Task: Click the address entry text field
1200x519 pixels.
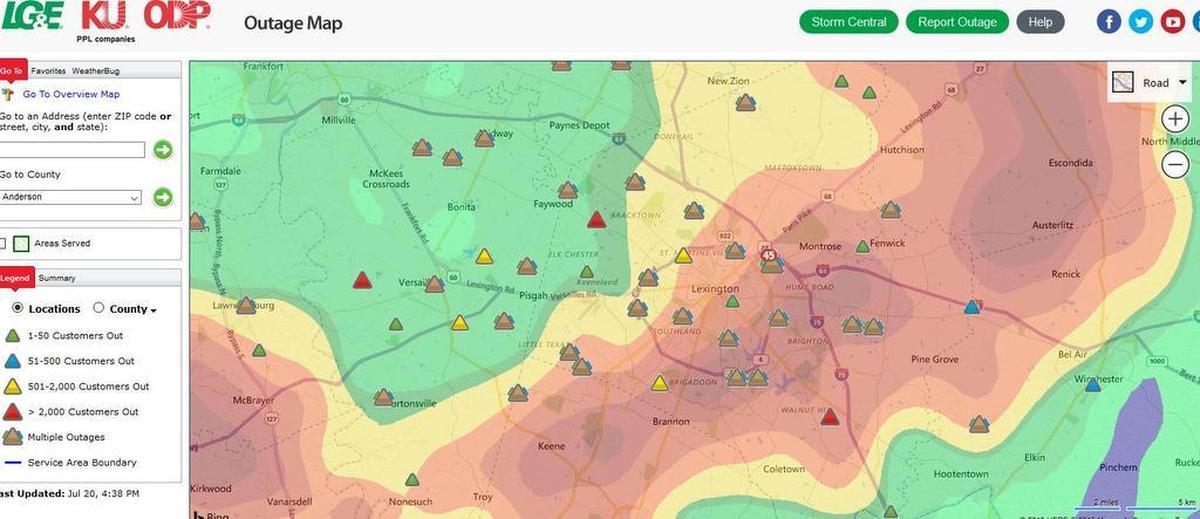Action: 72,150
